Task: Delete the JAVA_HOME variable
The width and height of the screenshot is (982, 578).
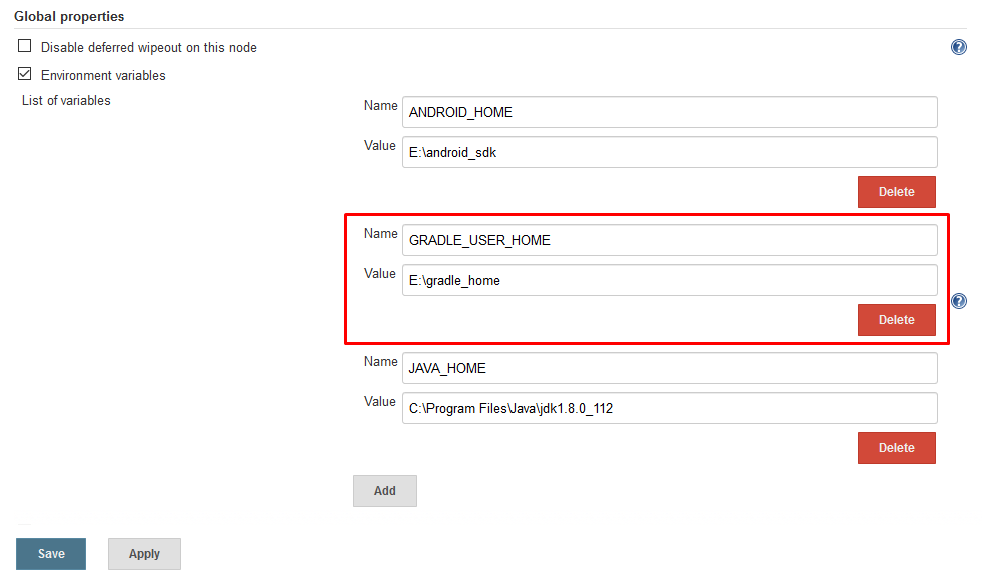Action: click(x=896, y=447)
